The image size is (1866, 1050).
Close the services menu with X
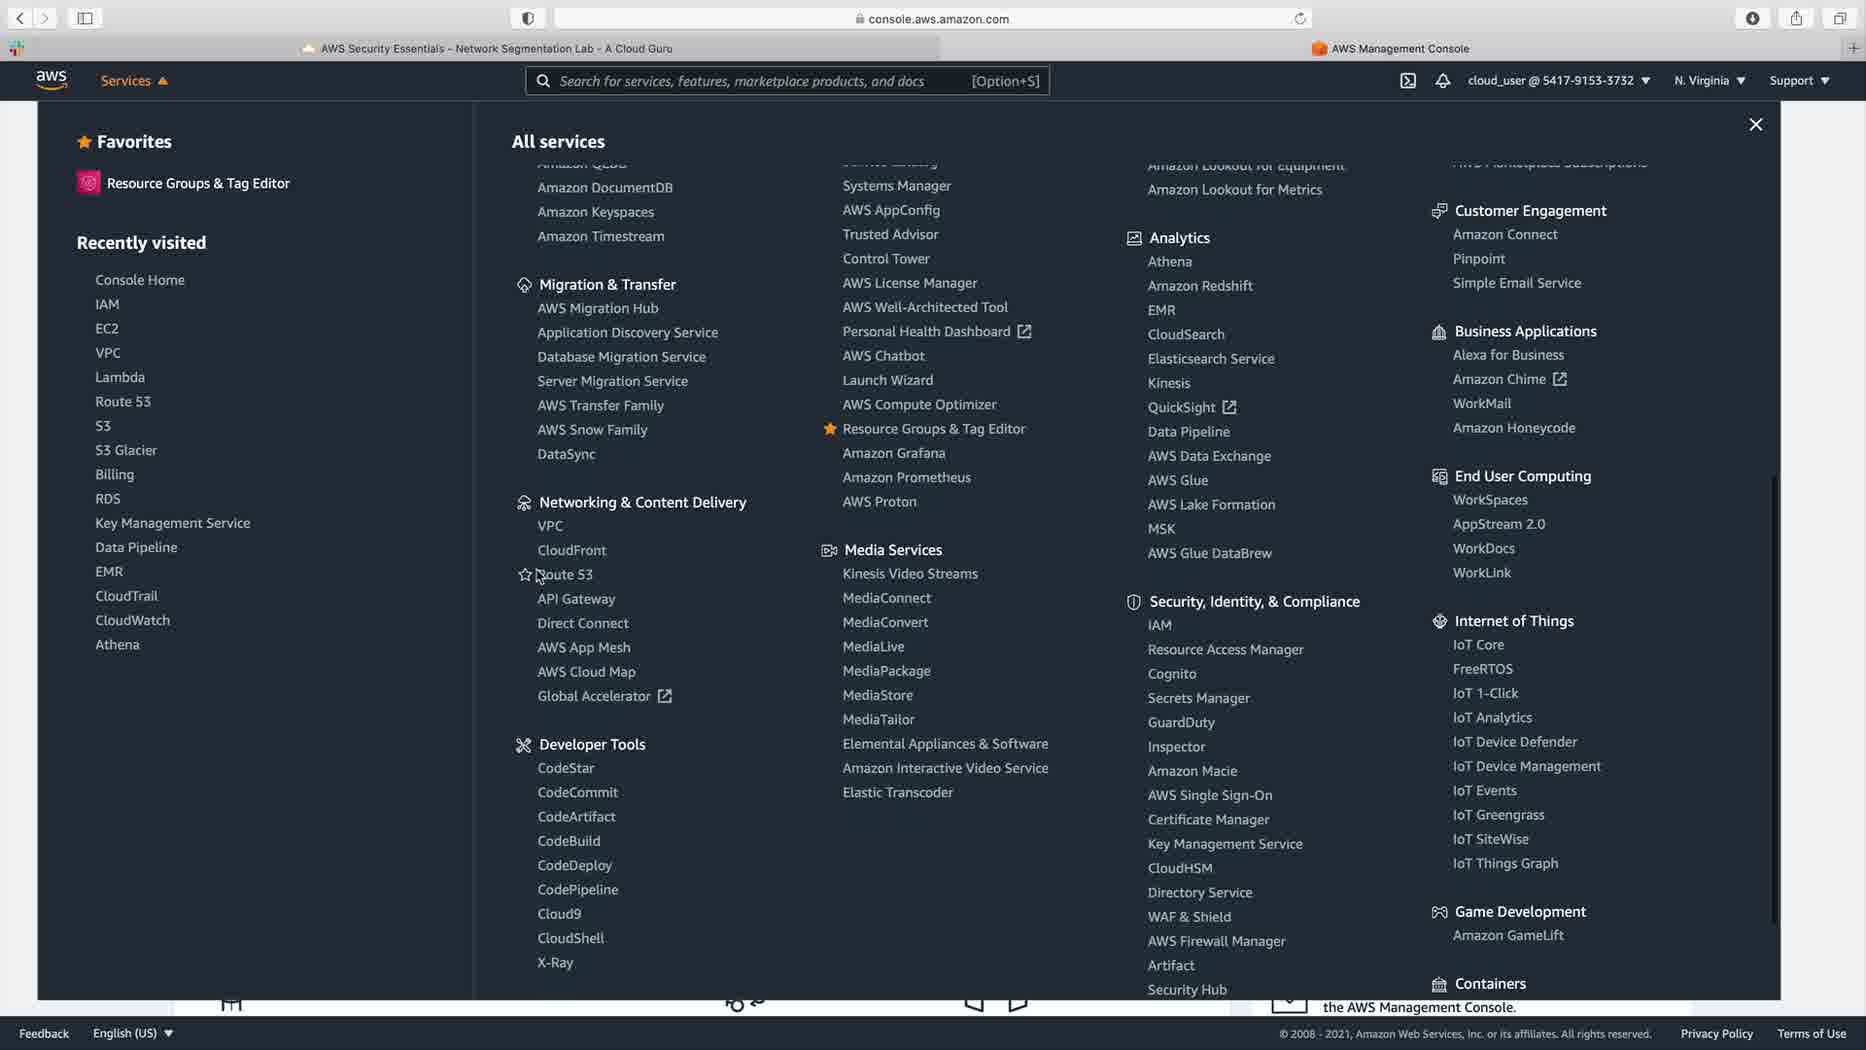click(x=1755, y=124)
